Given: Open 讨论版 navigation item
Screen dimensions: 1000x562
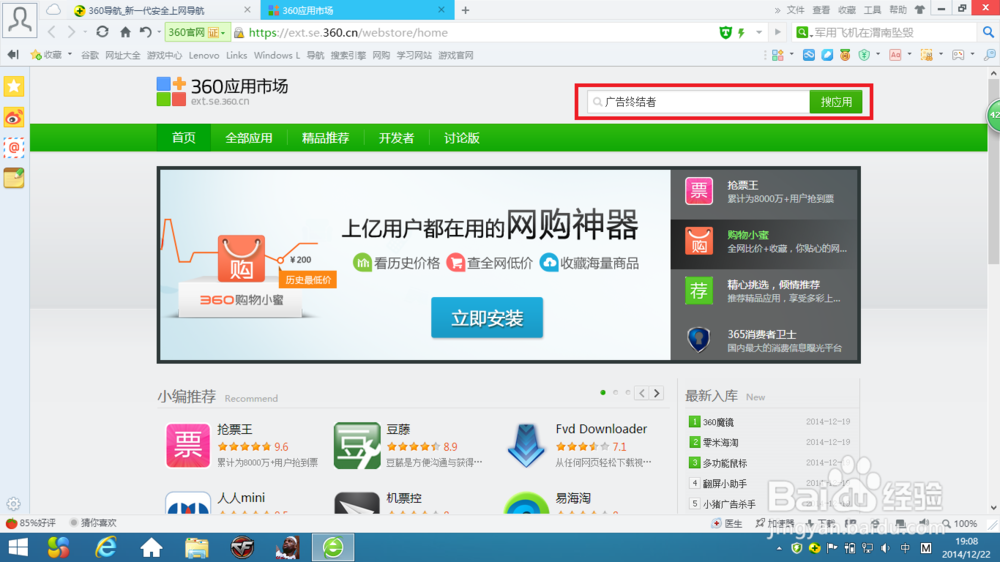Looking at the screenshot, I should (462, 138).
